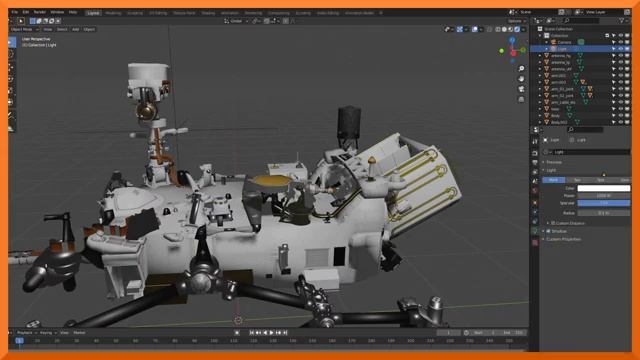
Task: Open the Help menu
Action: 73,12
